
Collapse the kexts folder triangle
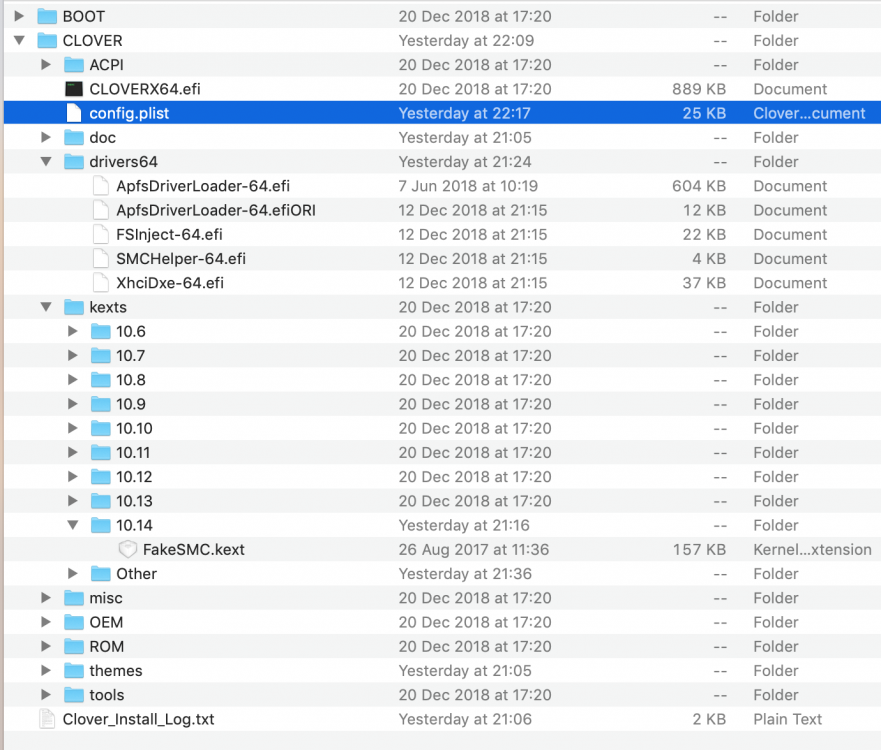(46, 307)
